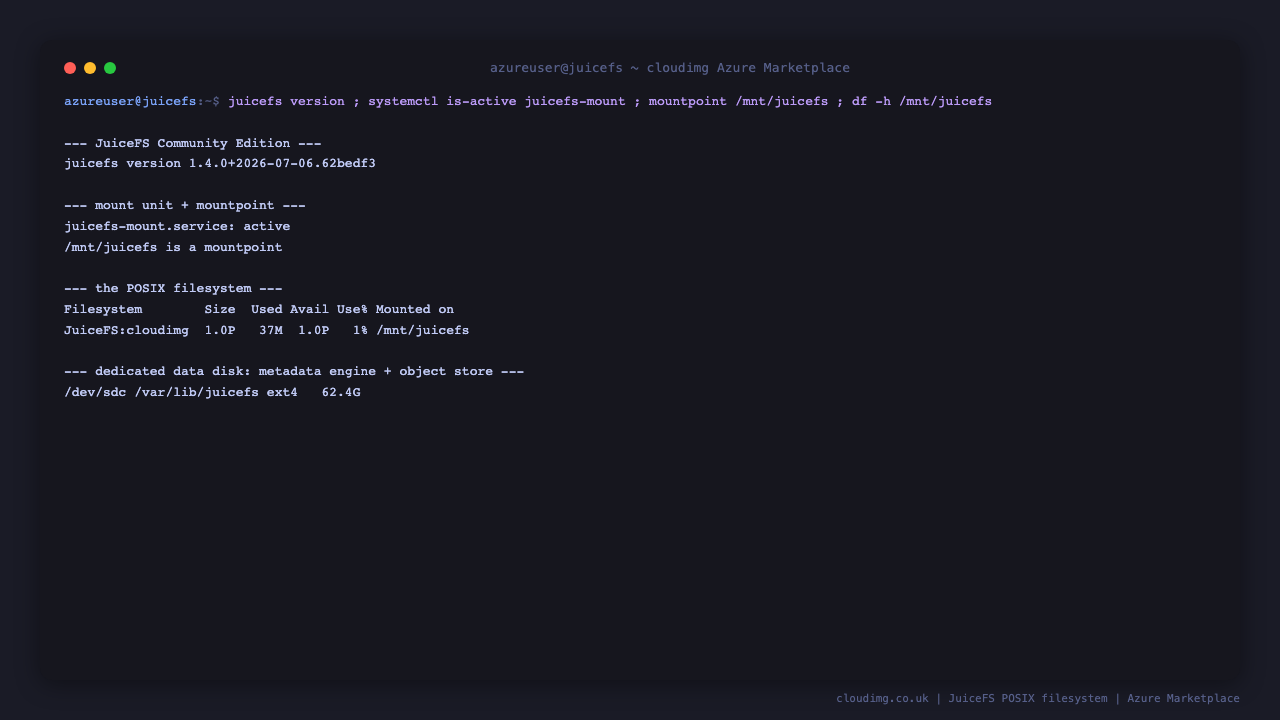
Task: Click 'Azure Marketplace' in the footer
Action: point(1183,698)
